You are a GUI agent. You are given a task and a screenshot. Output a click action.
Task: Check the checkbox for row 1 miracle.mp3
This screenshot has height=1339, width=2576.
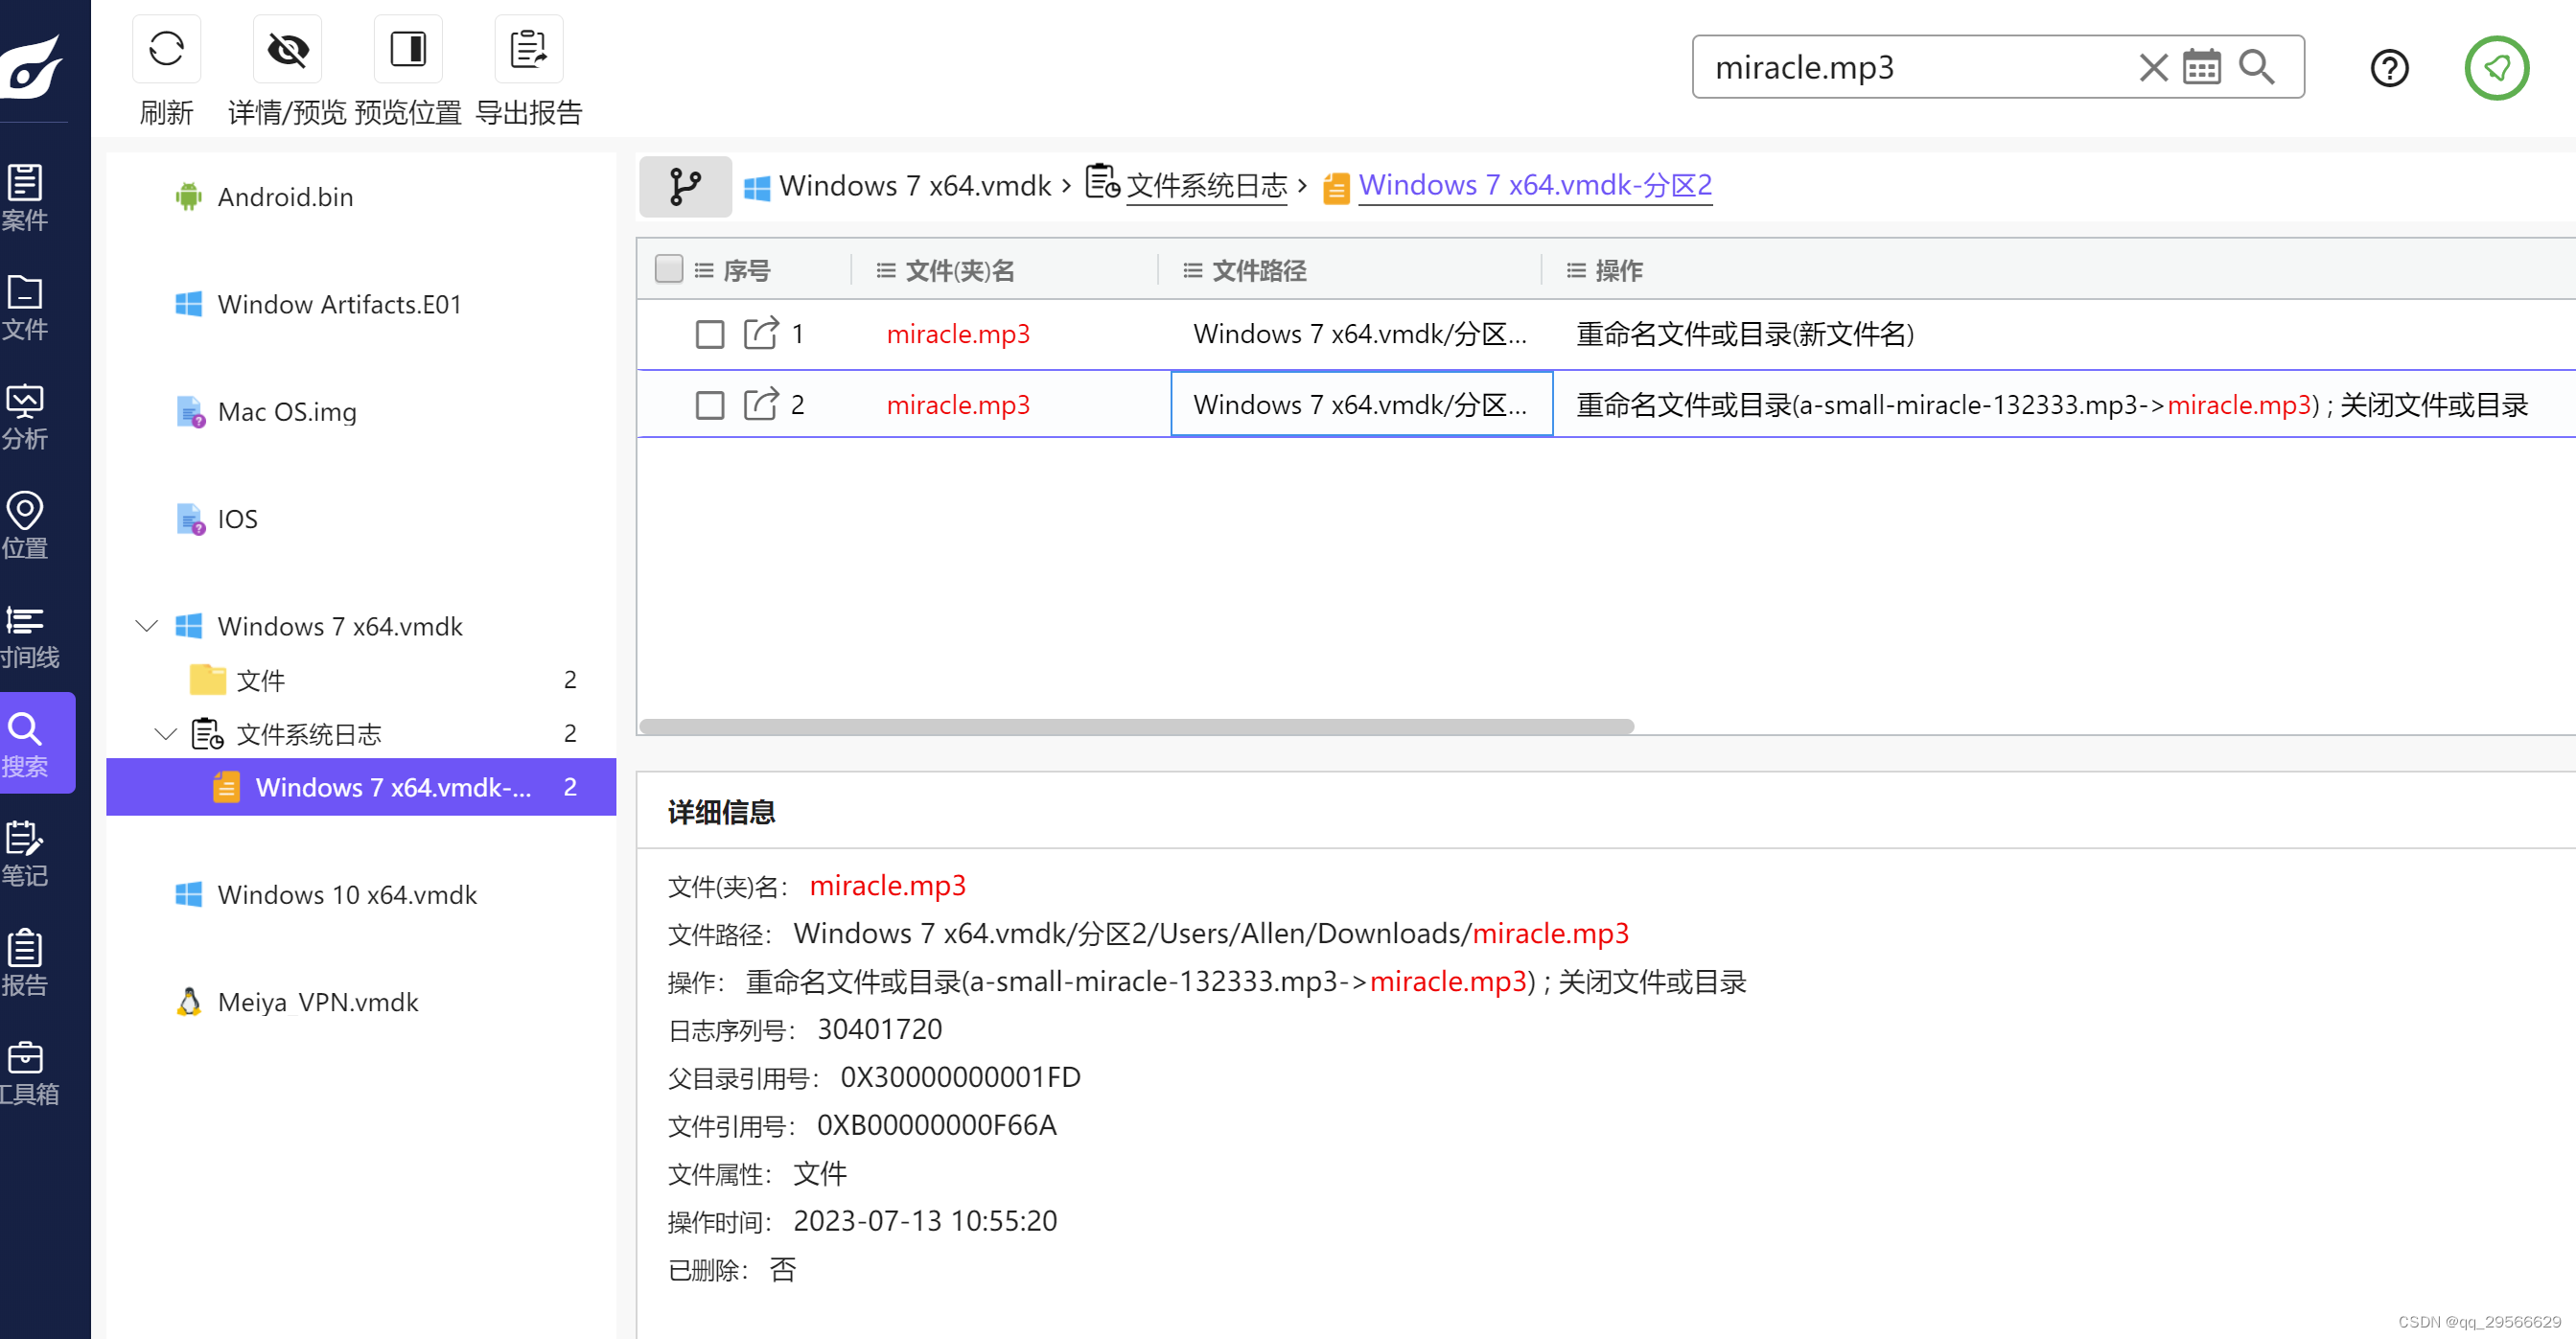click(709, 334)
